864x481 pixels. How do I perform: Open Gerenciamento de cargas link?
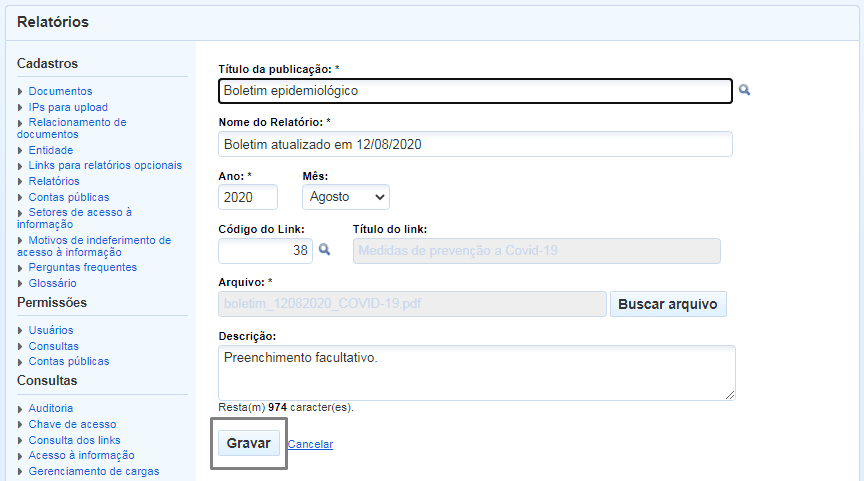pos(94,471)
